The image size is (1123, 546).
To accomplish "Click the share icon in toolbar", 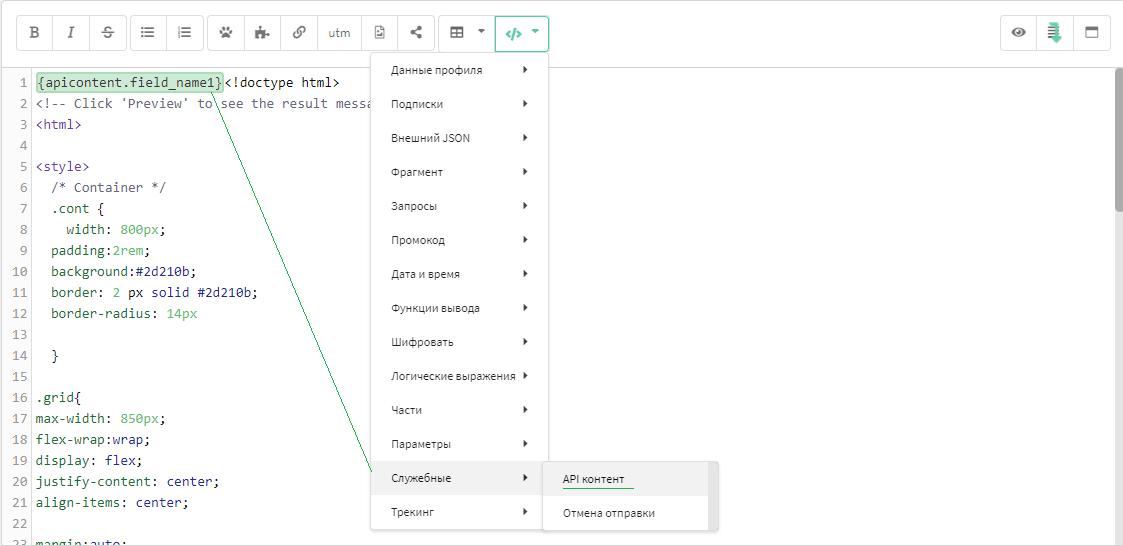I will click(x=416, y=33).
